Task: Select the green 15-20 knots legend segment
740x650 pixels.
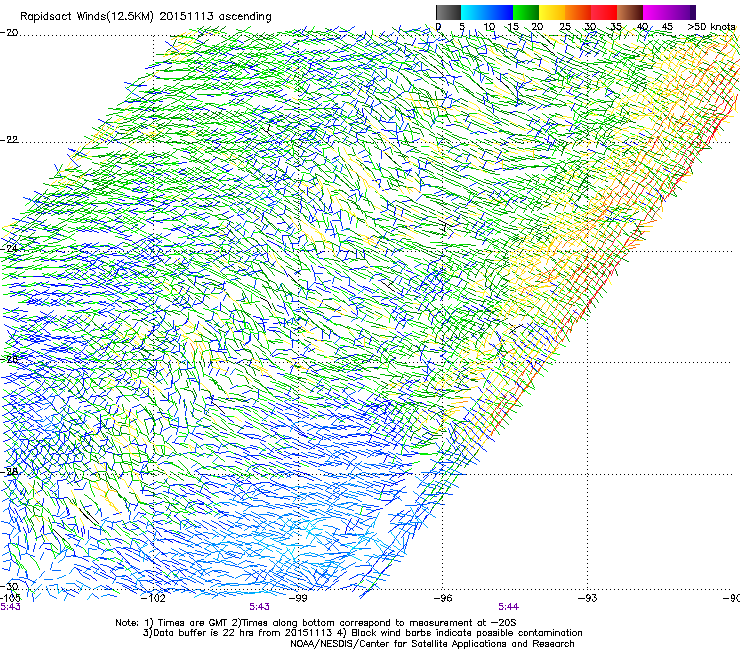Action: tap(526, 12)
